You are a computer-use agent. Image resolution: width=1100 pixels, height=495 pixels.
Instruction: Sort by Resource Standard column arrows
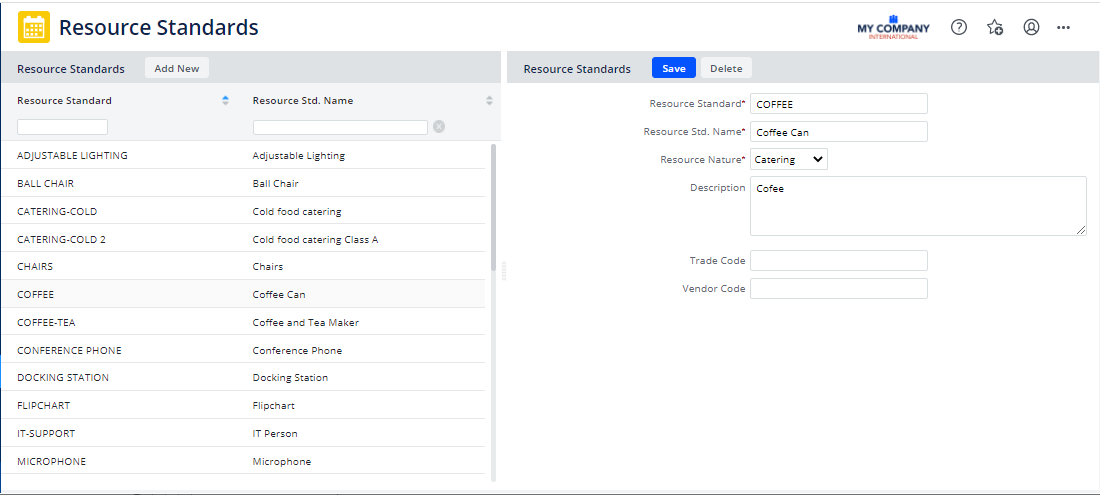(x=225, y=100)
